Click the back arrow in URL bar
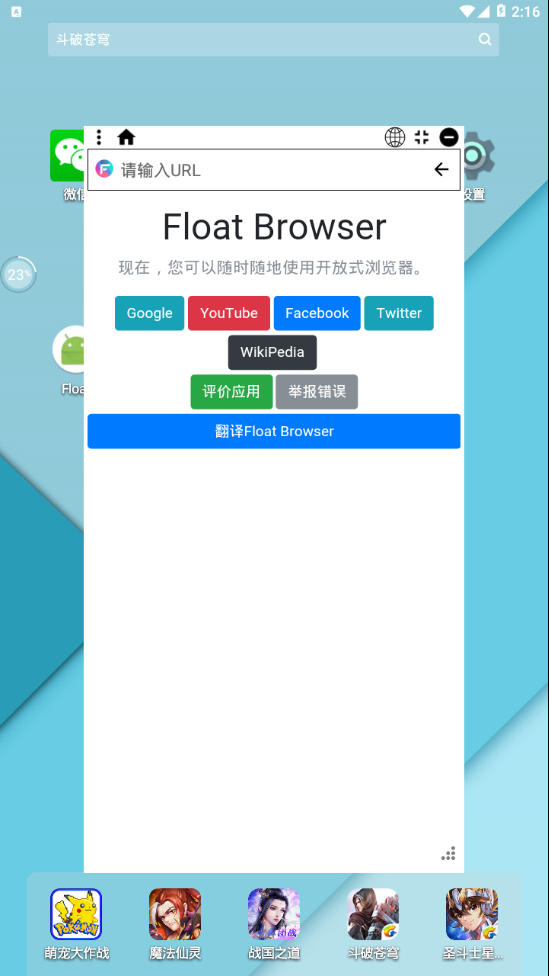 441,169
